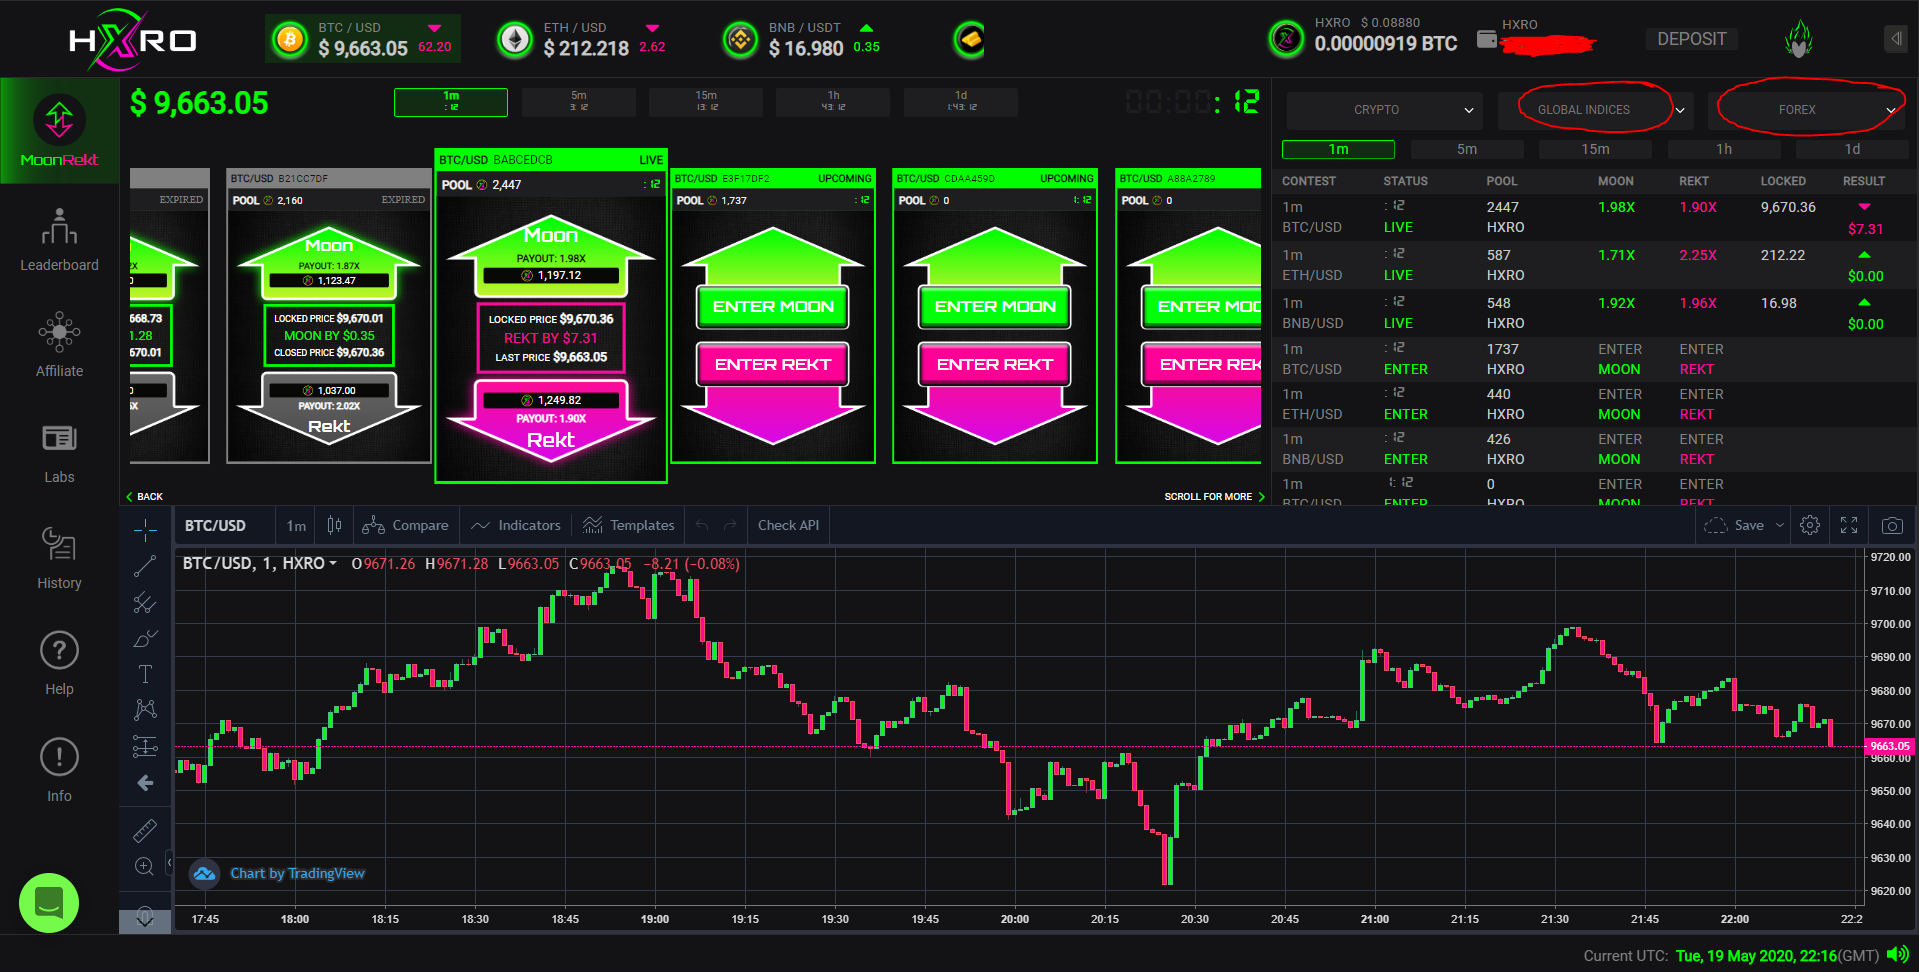The image size is (1919, 972).
Task: Enter fullscreen mode on the chart
Action: coord(1848,525)
